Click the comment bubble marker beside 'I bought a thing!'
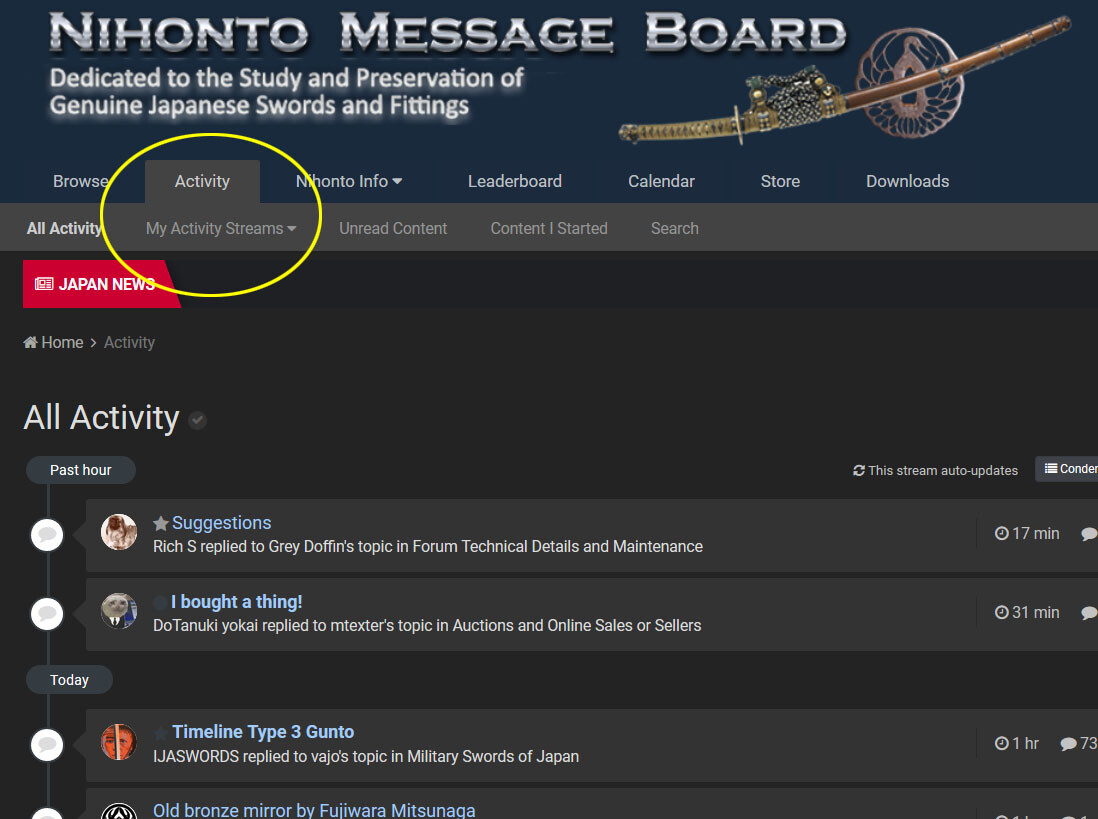Viewport: 1098px width, 819px height. (x=47, y=614)
